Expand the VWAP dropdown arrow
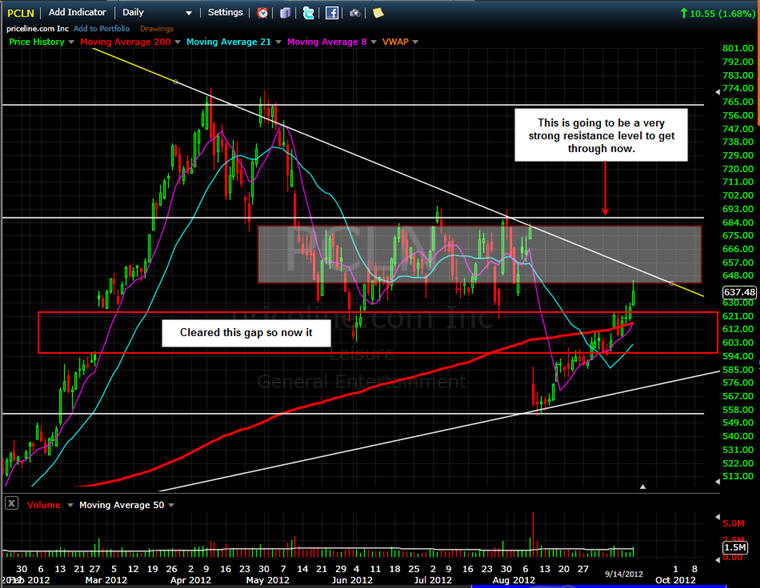 click(x=415, y=42)
